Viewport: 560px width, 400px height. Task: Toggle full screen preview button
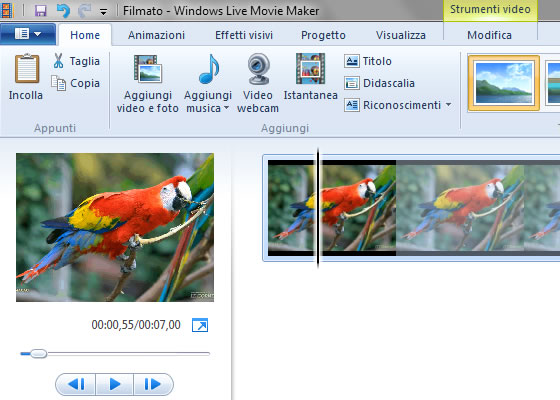pos(200,325)
